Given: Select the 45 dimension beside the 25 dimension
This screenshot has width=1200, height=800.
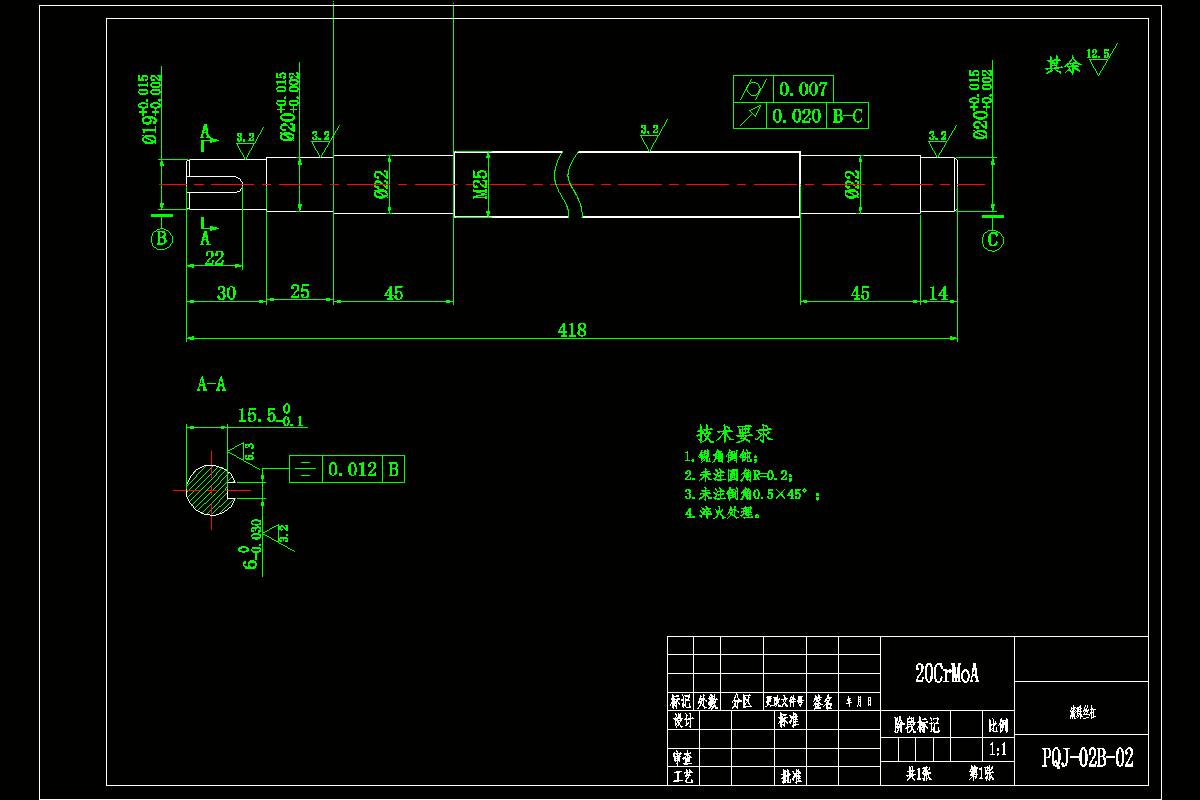Looking at the screenshot, I should coord(394,292).
